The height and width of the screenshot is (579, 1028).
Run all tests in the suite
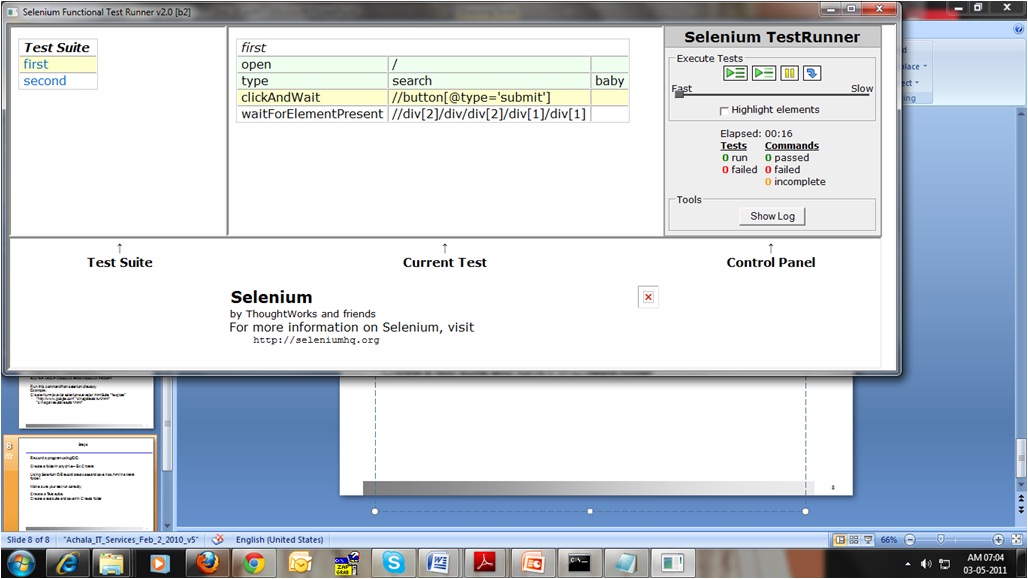tap(735, 73)
